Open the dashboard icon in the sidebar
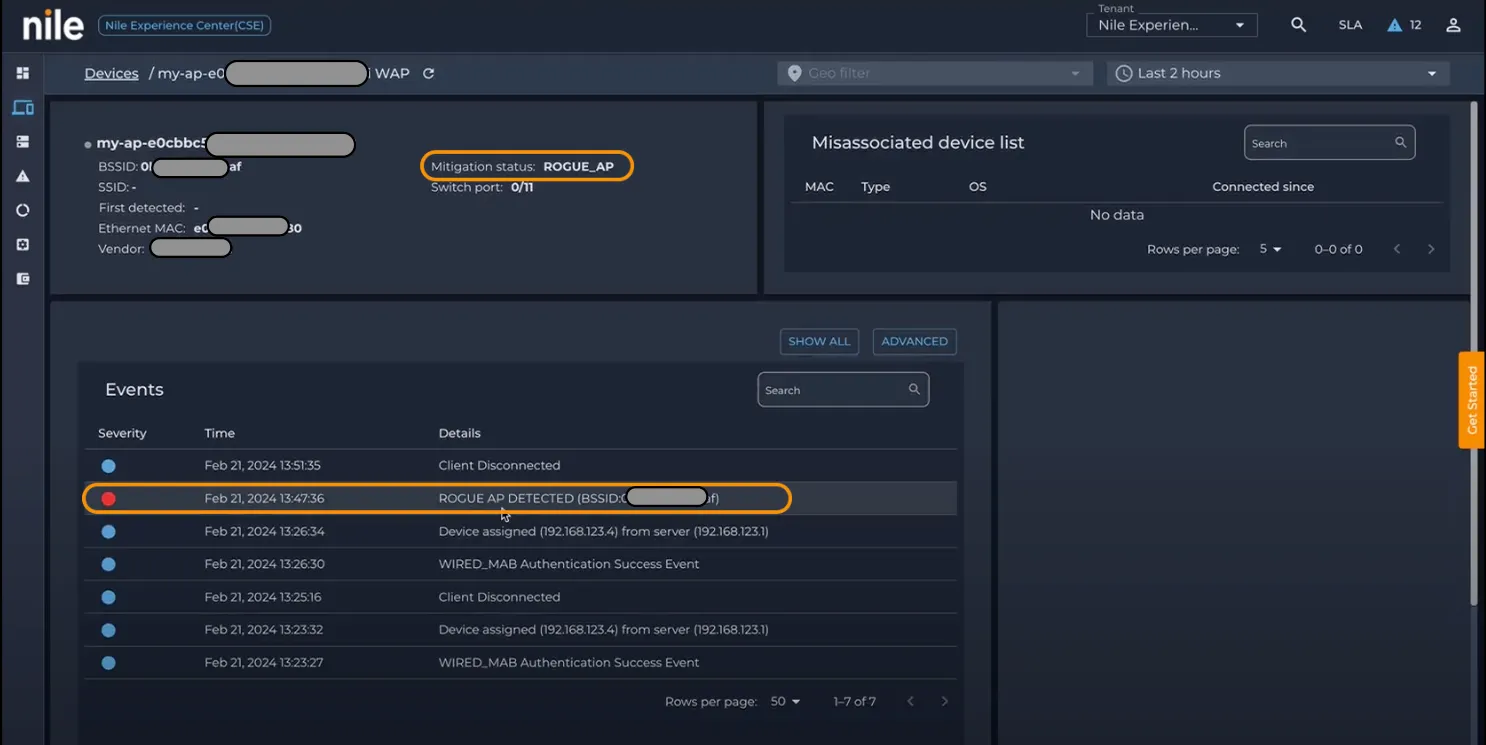1486x745 pixels. pos(22,73)
